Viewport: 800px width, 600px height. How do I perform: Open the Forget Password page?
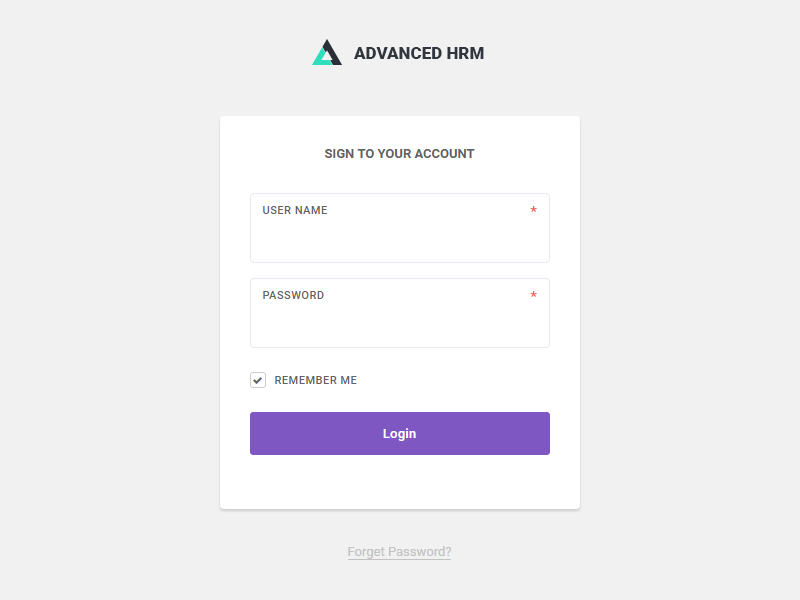click(x=399, y=551)
